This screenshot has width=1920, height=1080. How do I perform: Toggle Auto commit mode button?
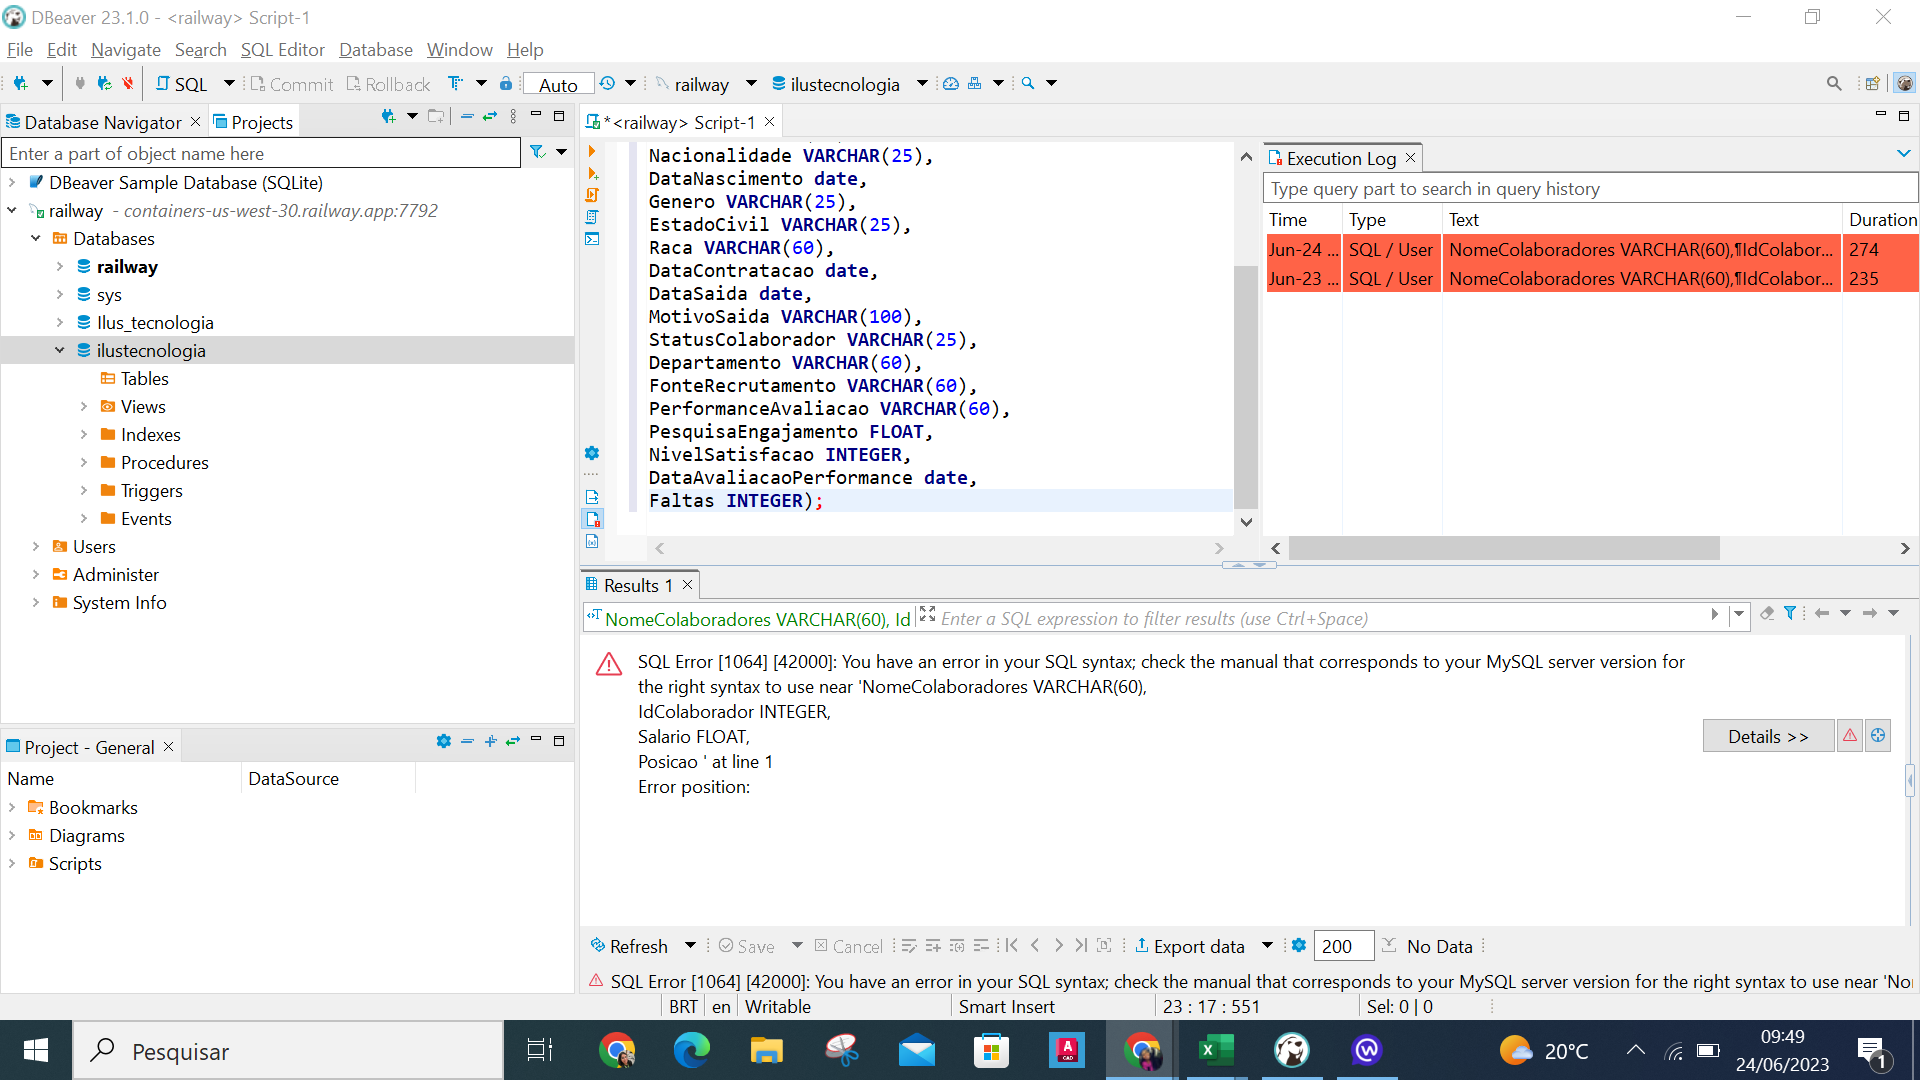click(x=556, y=84)
